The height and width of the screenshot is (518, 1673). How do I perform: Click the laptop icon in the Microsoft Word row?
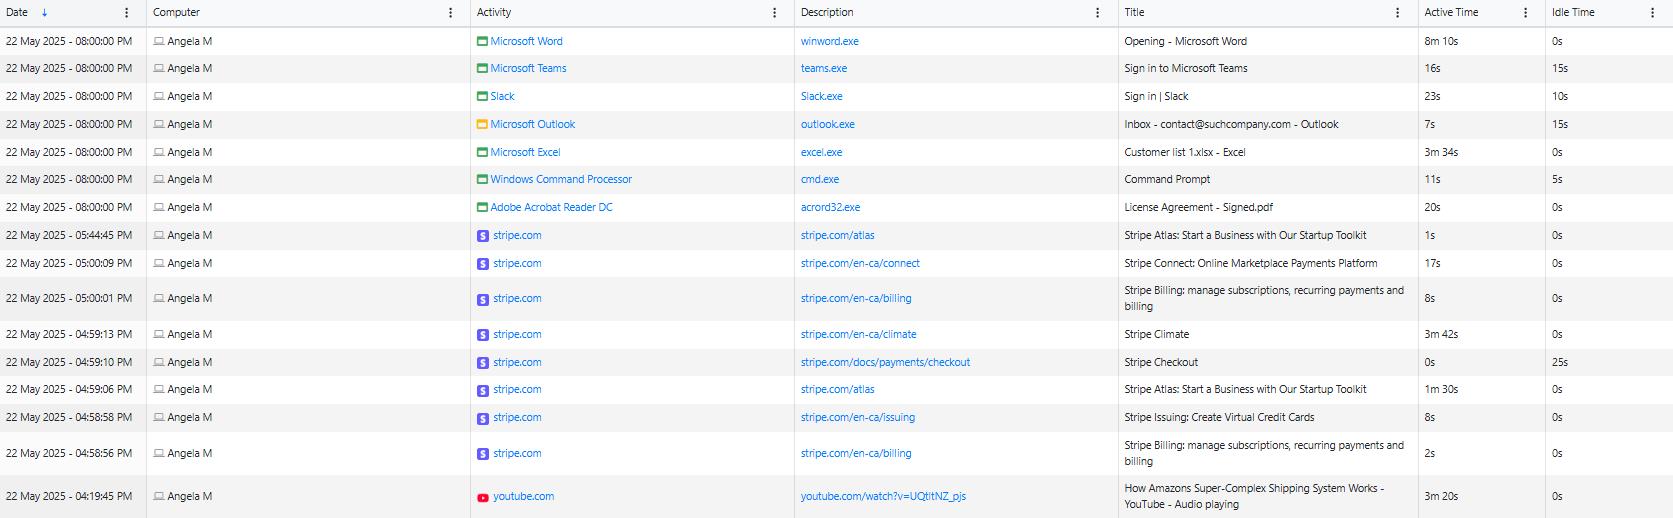coord(158,42)
